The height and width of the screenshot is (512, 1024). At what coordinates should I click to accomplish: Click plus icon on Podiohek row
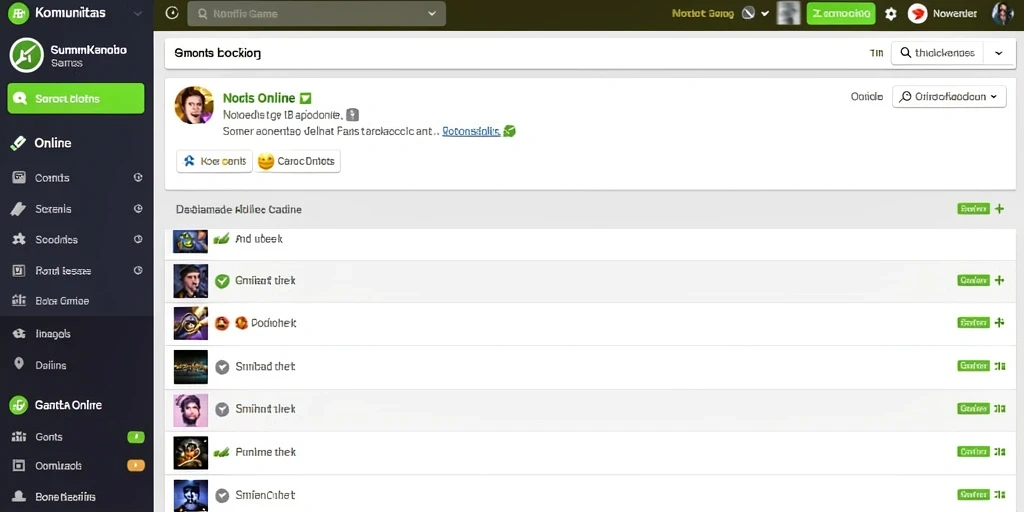click(x=999, y=322)
